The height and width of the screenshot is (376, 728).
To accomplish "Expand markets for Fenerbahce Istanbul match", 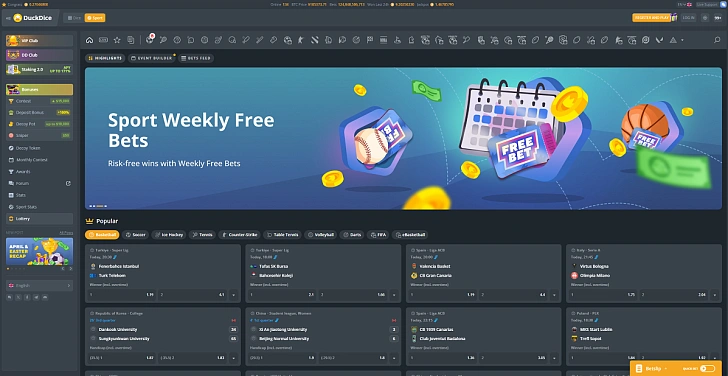I will coord(233,294).
